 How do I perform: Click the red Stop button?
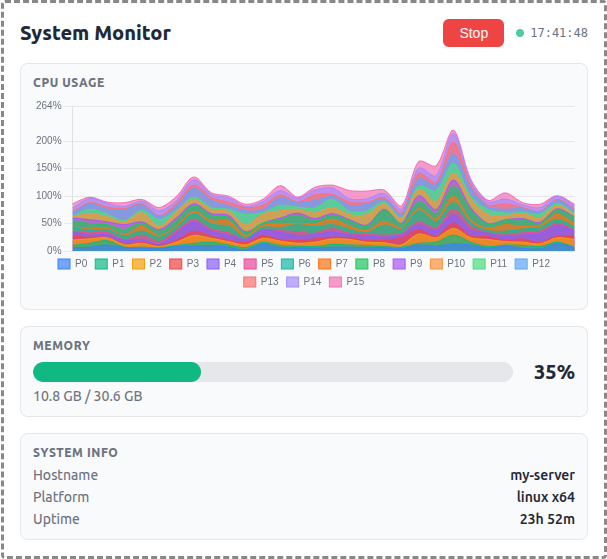click(473, 33)
